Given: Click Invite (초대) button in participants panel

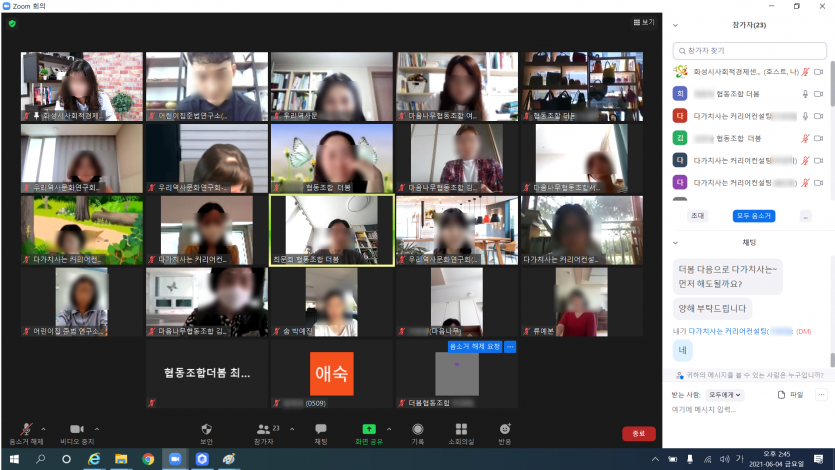Looking at the screenshot, I should pos(698,216).
